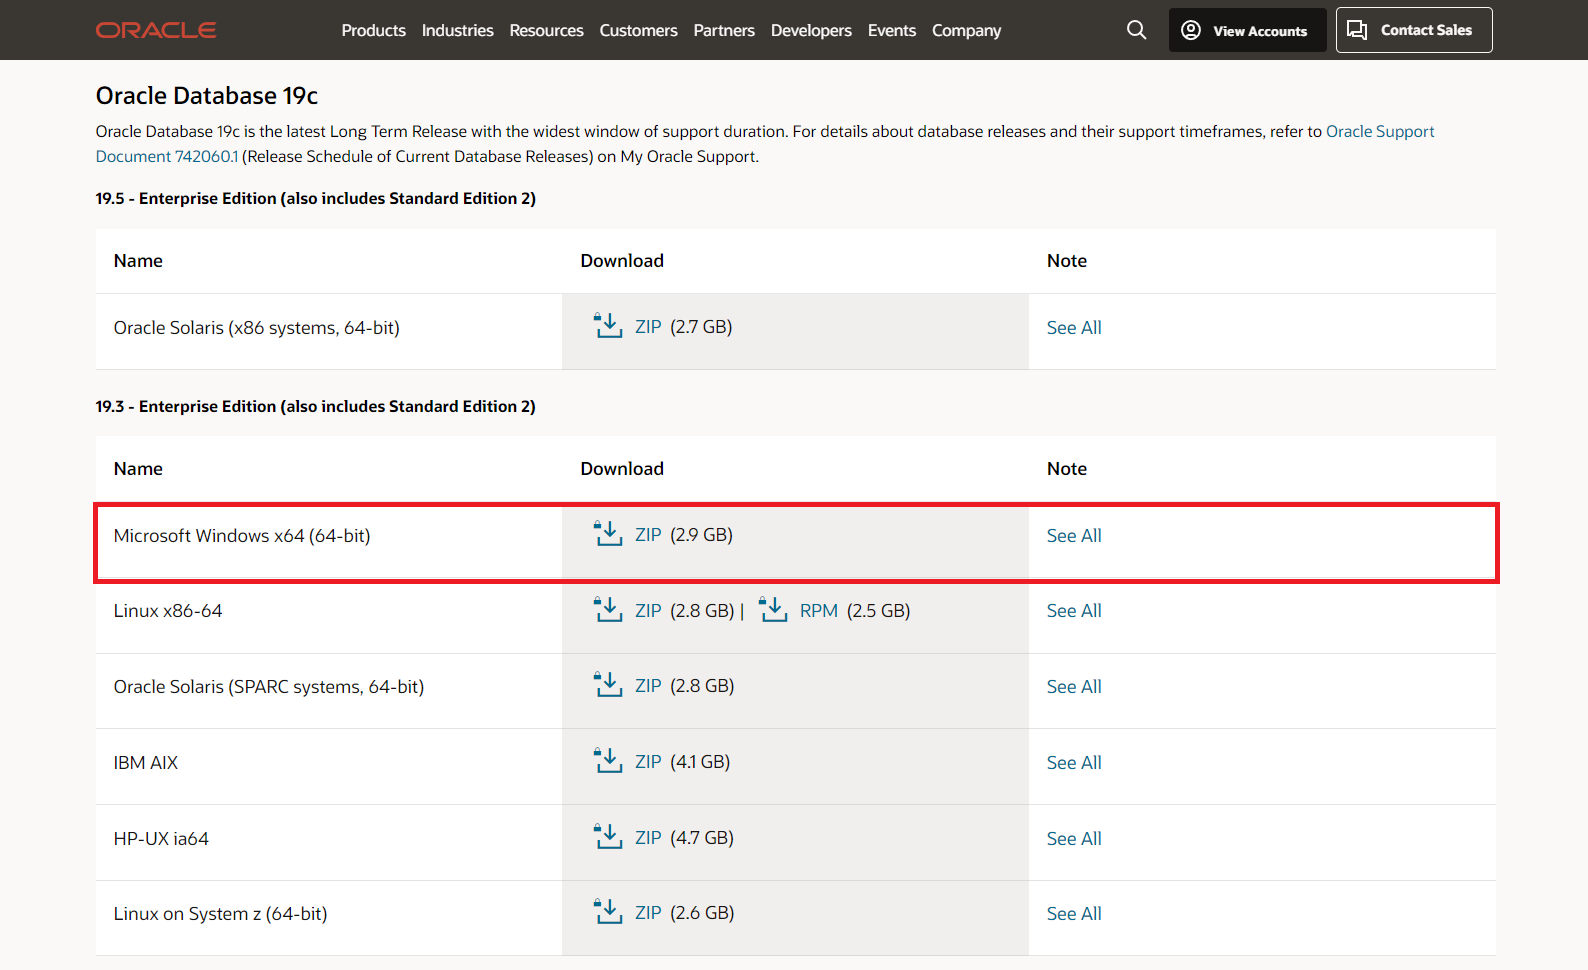Click the Oracle logo
The image size is (1588, 970).
pos(156,30)
